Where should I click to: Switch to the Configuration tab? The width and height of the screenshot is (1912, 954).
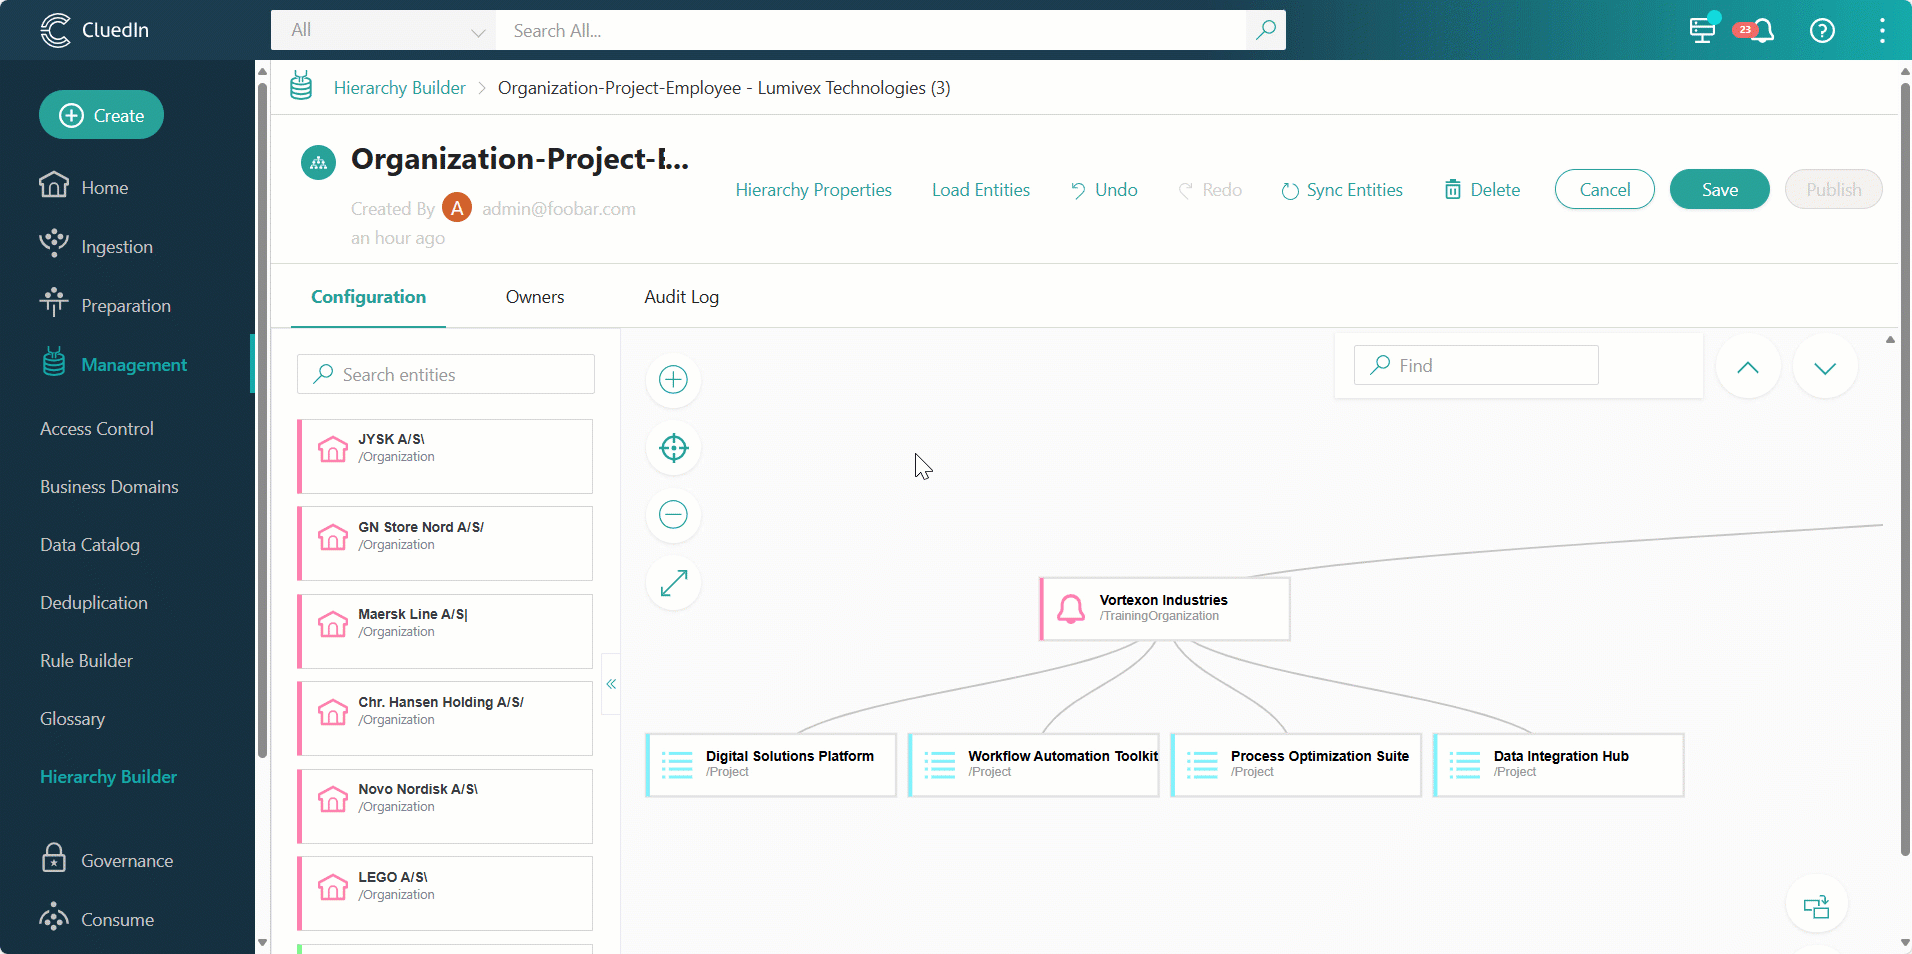[x=368, y=297]
